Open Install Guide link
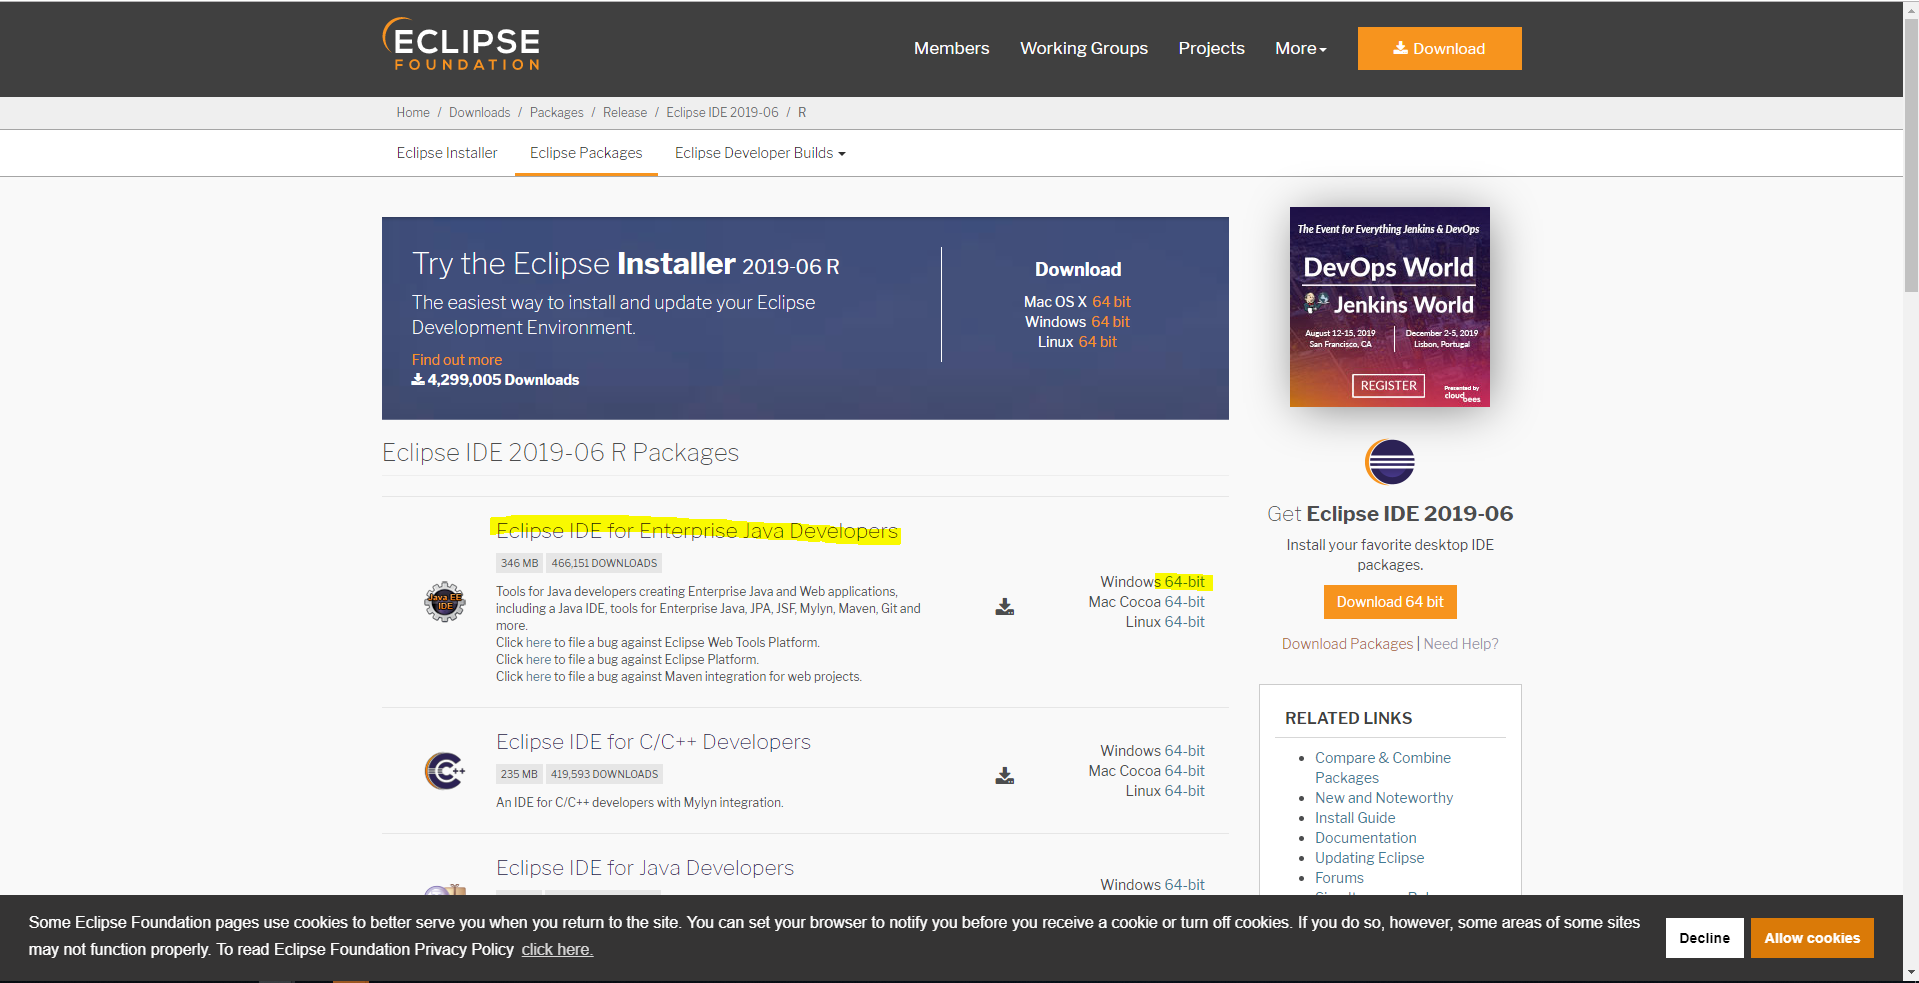Screen dimensions: 1919x983 click(1355, 818)
